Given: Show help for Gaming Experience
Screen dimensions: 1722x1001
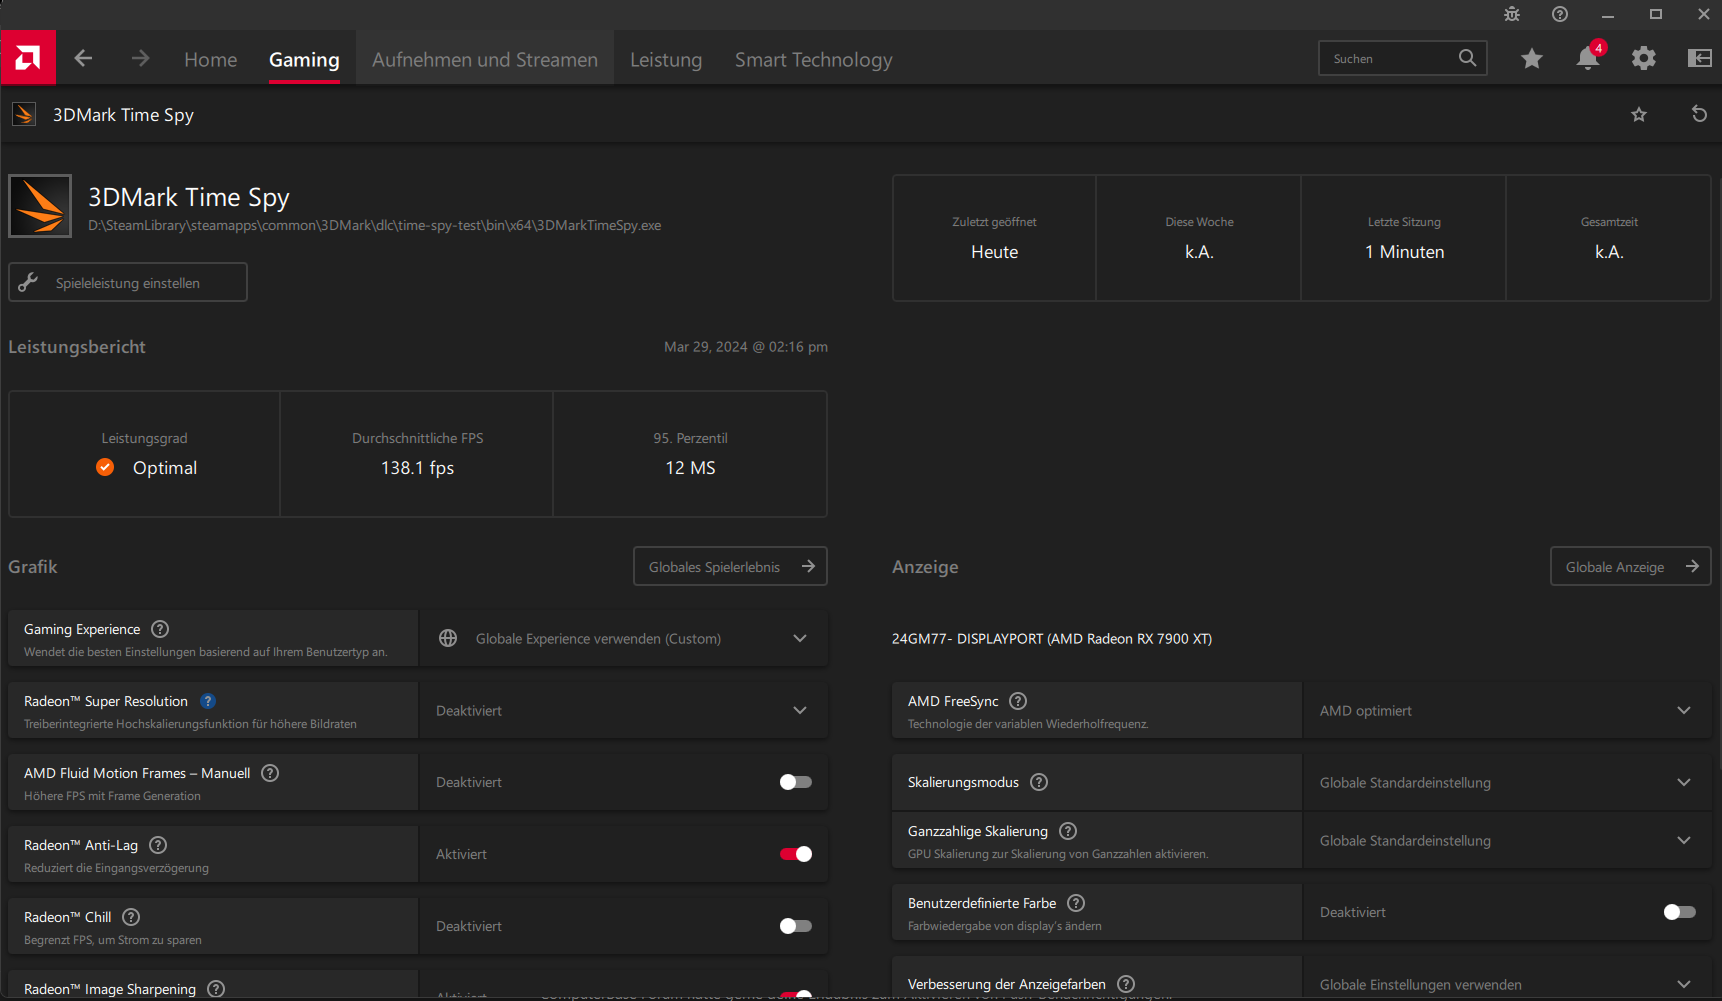Looking at the screenshot, I should coord(160,629).
